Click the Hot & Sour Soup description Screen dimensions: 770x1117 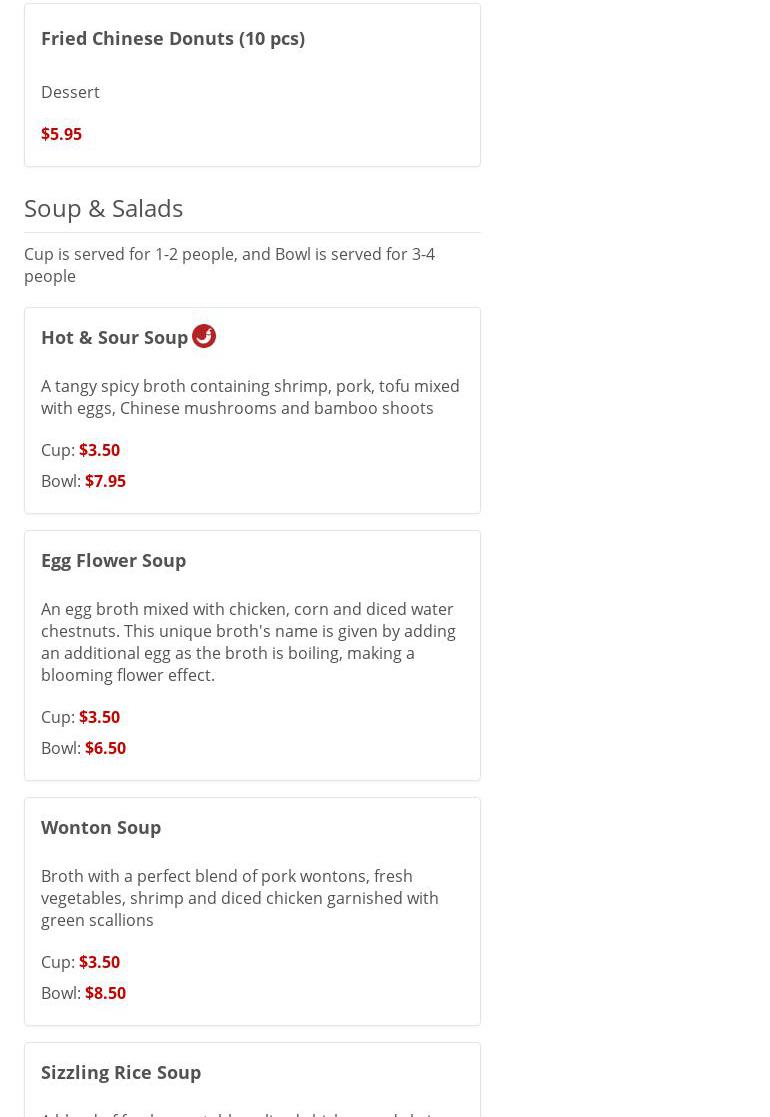(x=250, y=397)
